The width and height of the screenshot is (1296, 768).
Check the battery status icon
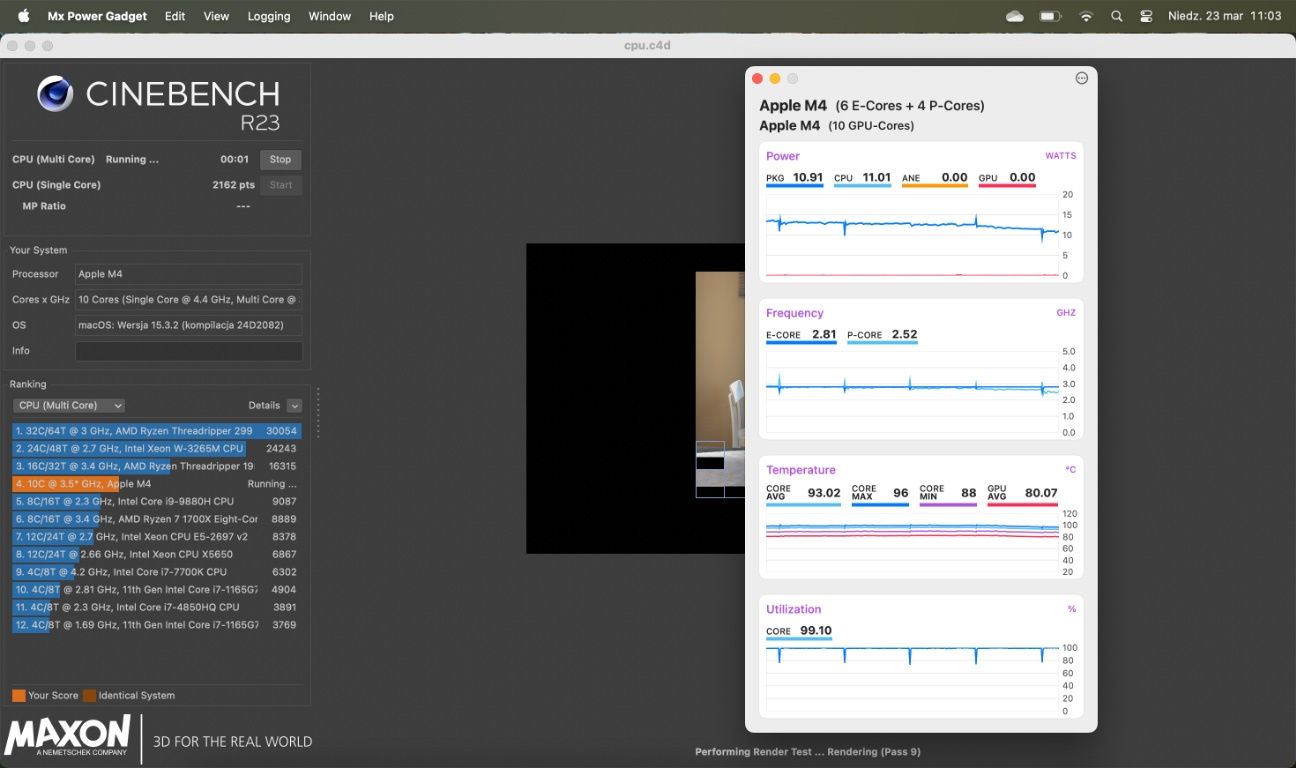click(x=1050, y=16)
